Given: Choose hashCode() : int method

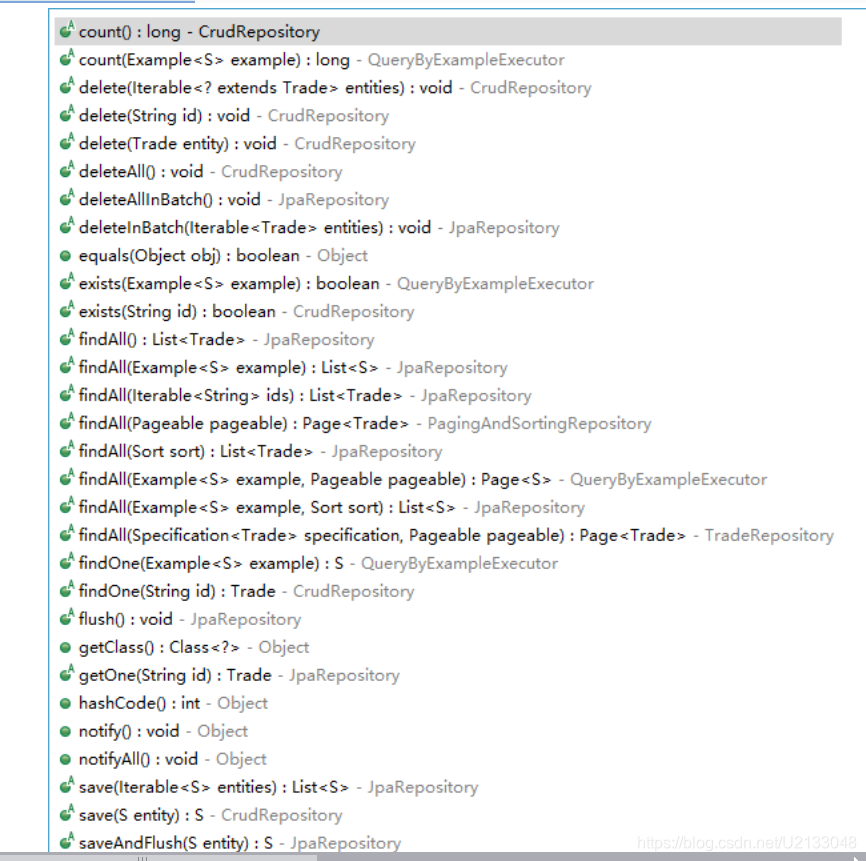Looking at the screenshot, I should pyautogui.click(x=448, y=703).
